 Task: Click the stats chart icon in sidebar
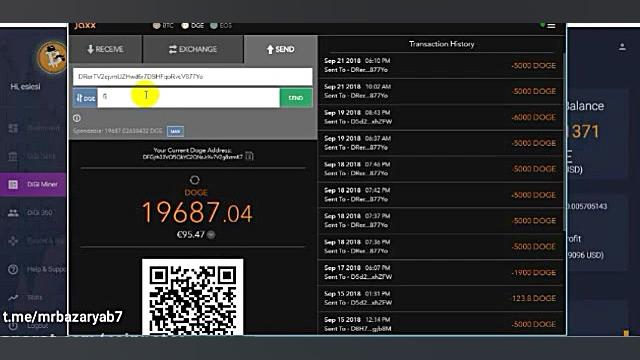[13, 298]
